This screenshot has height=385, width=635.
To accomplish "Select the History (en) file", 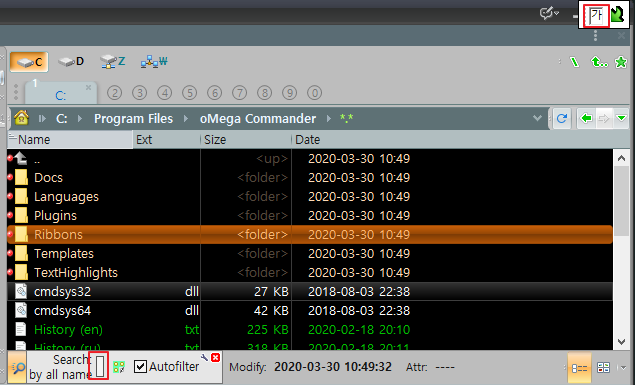I will (68, 330).
